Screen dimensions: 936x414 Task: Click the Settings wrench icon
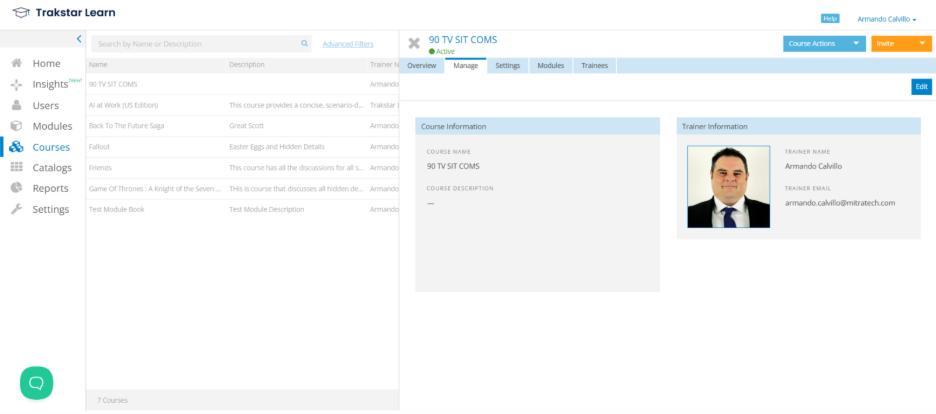coord(17,209)
